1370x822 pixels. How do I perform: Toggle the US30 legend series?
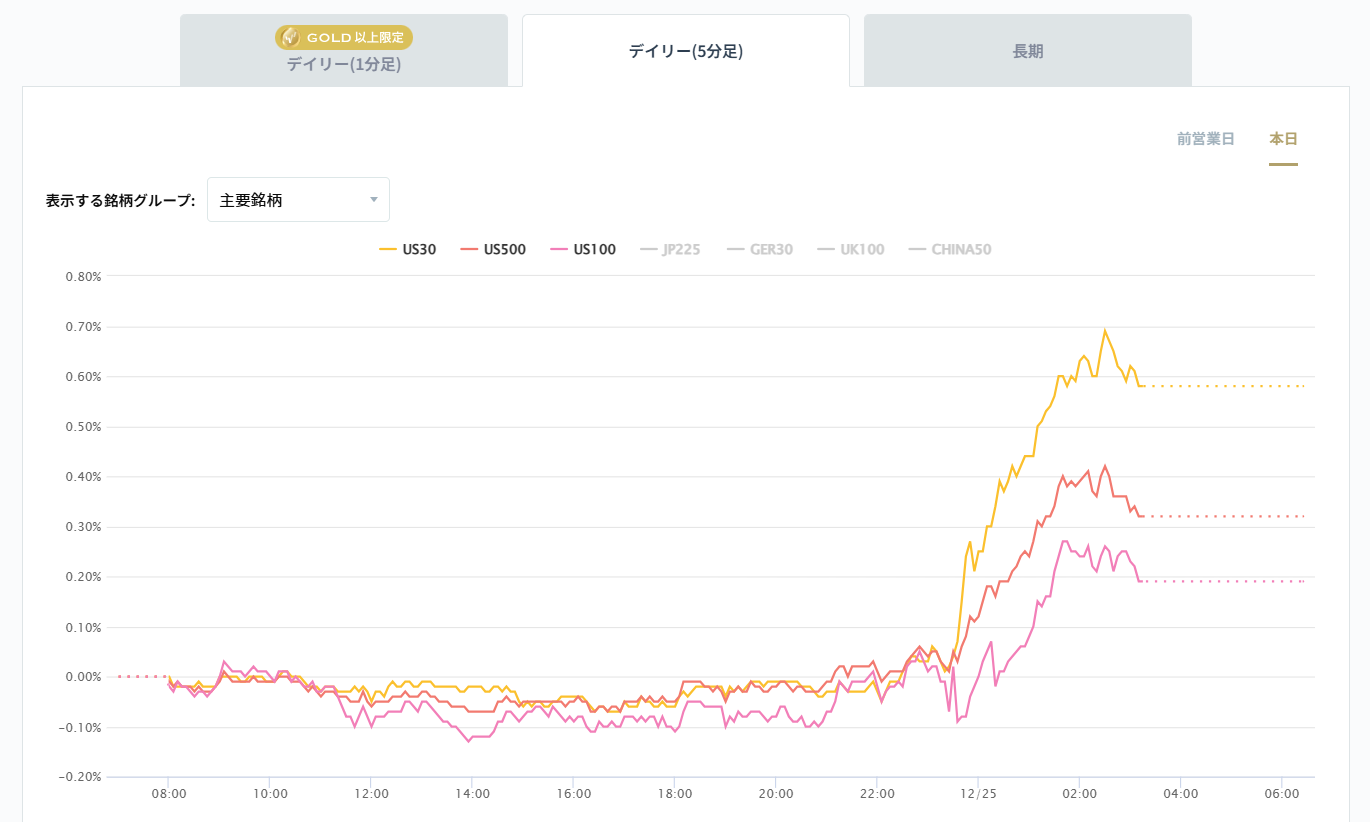408,249
